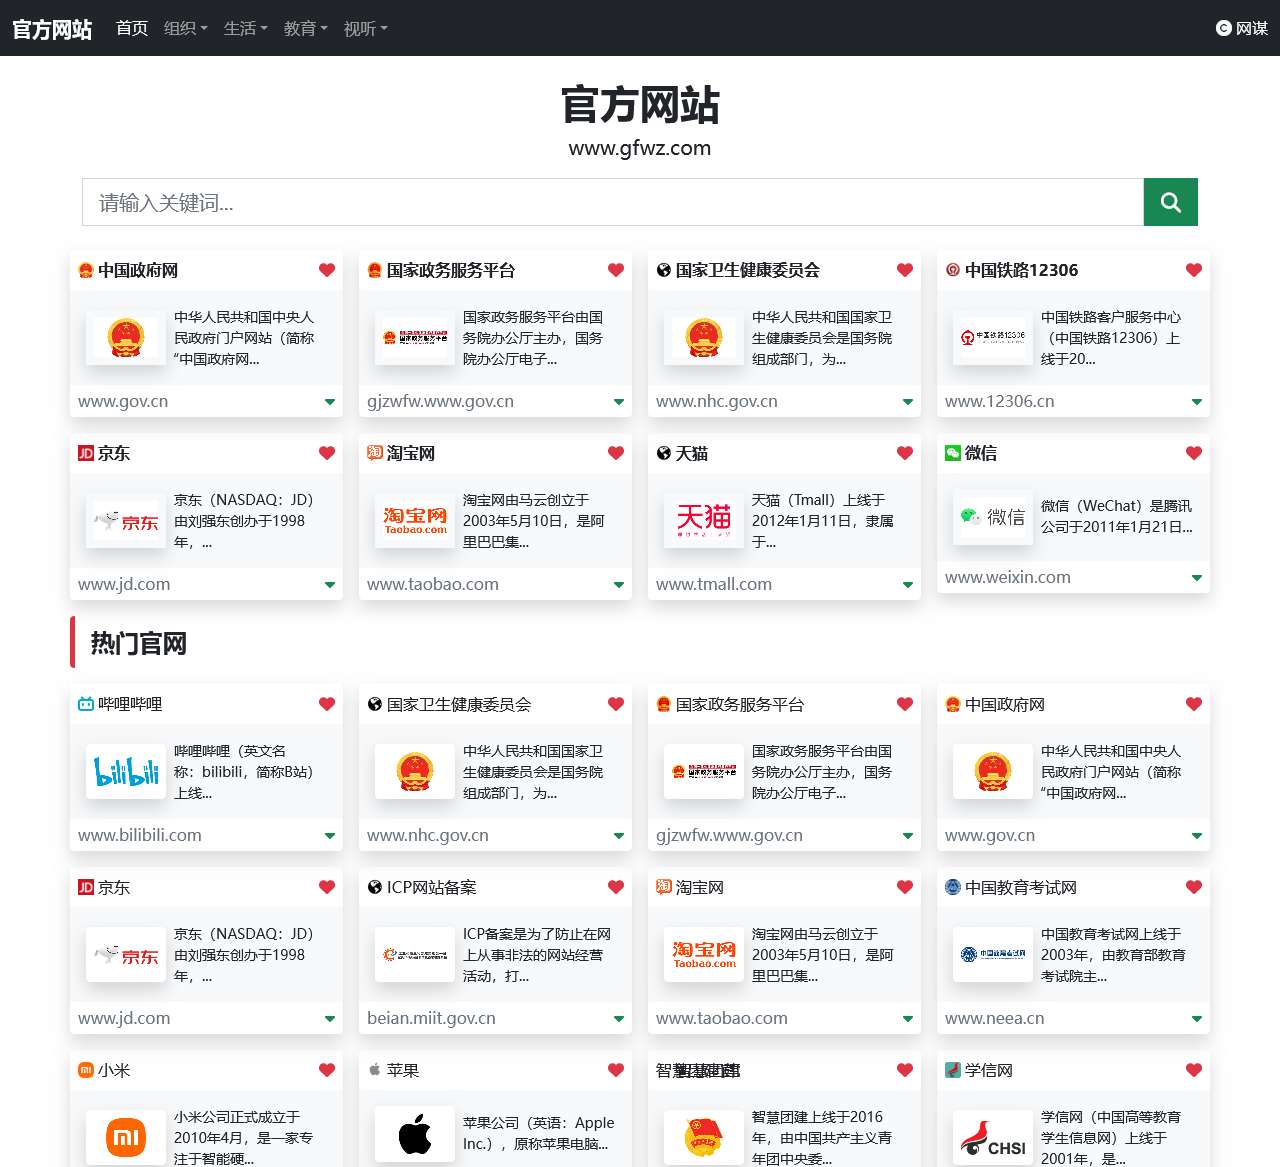Expand the caret beside www.tmall.com
Image resolution: width=1280 pixels, height=1167 pixels.
[x=908, y=585]
